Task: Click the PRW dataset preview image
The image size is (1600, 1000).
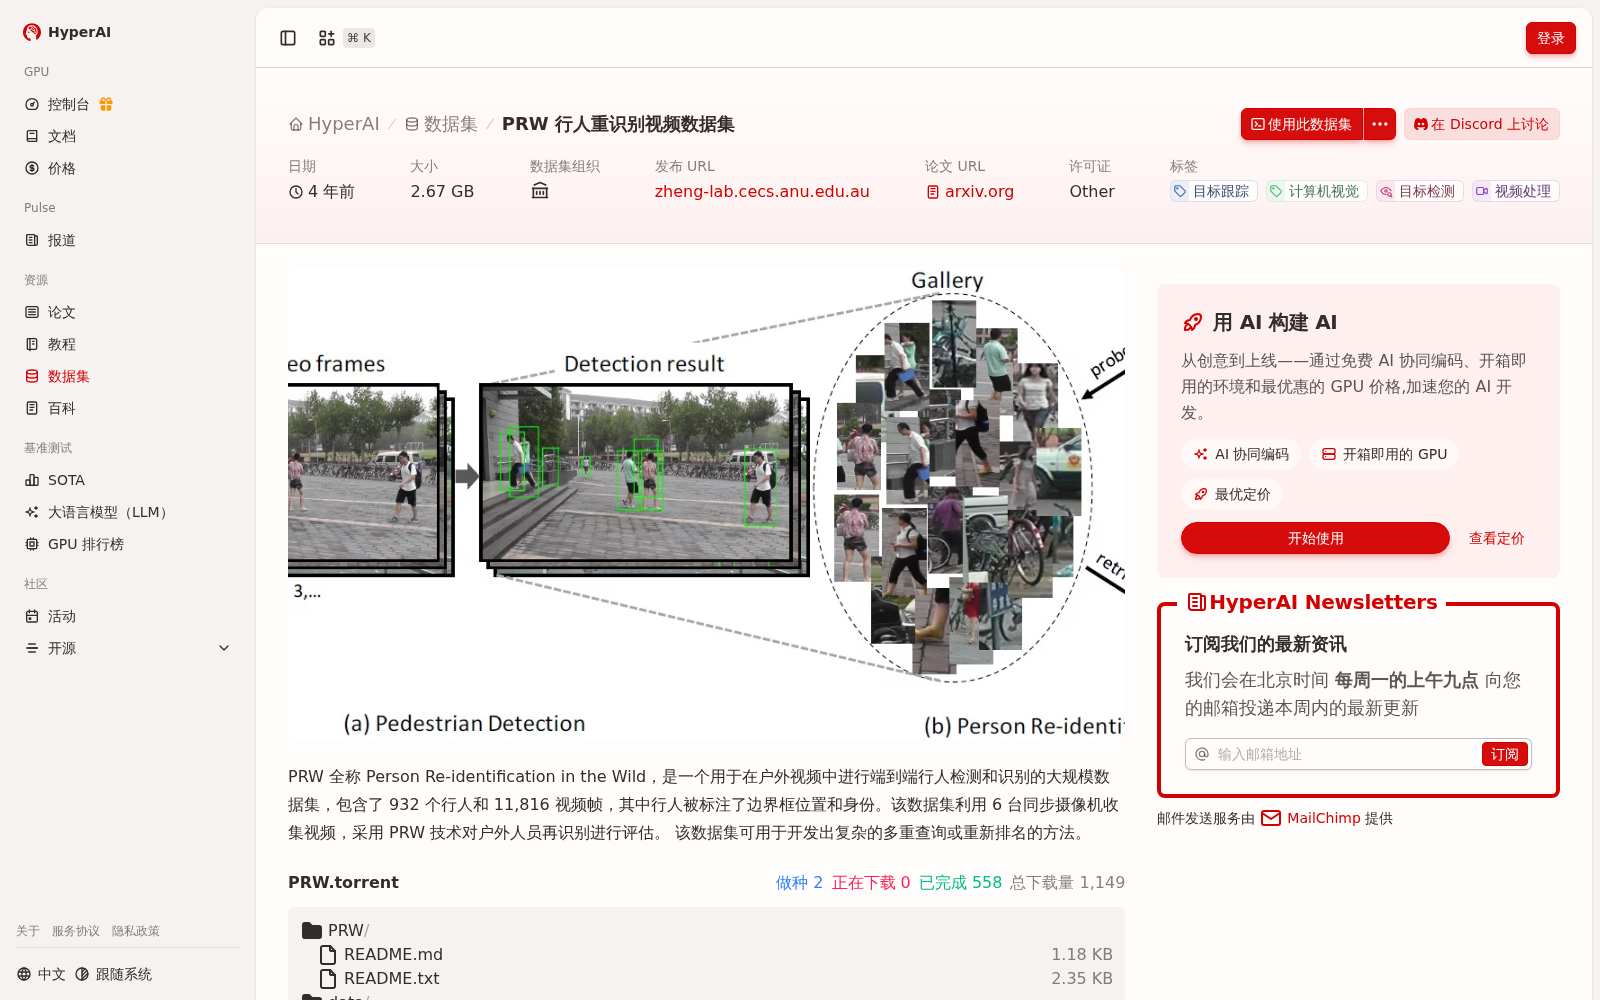Action: 706,505
